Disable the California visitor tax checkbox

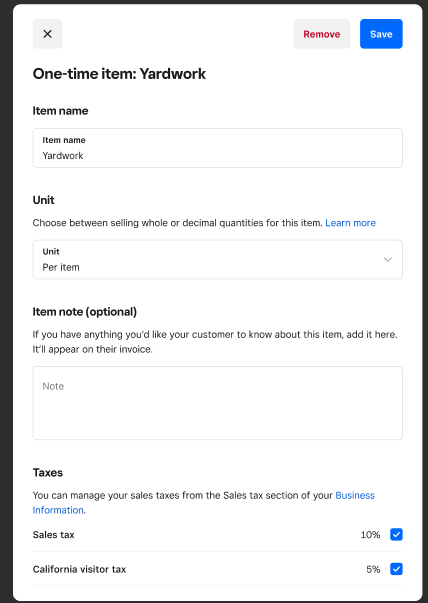396,569
